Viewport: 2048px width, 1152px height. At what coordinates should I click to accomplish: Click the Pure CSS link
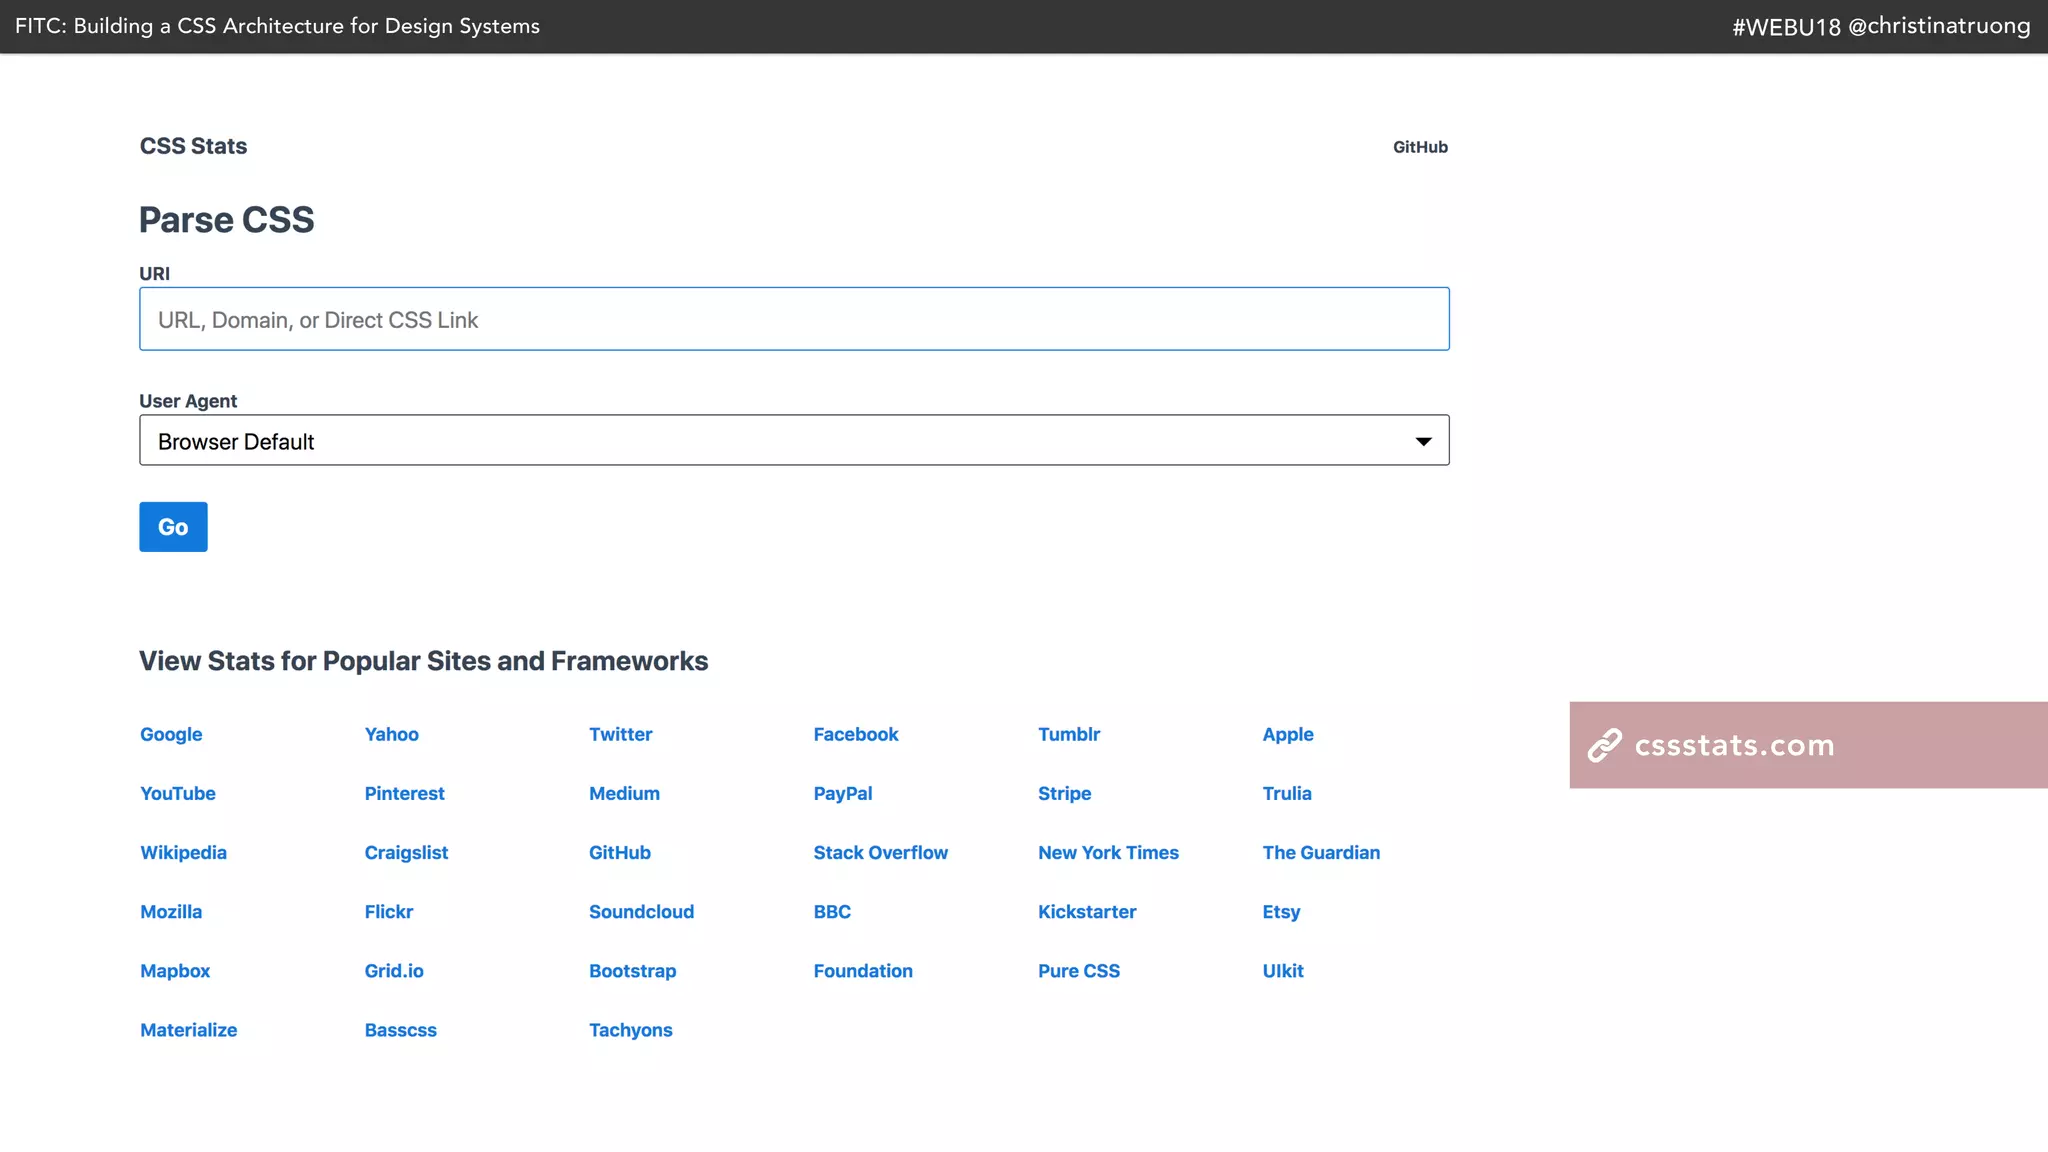click(1078, 971)
